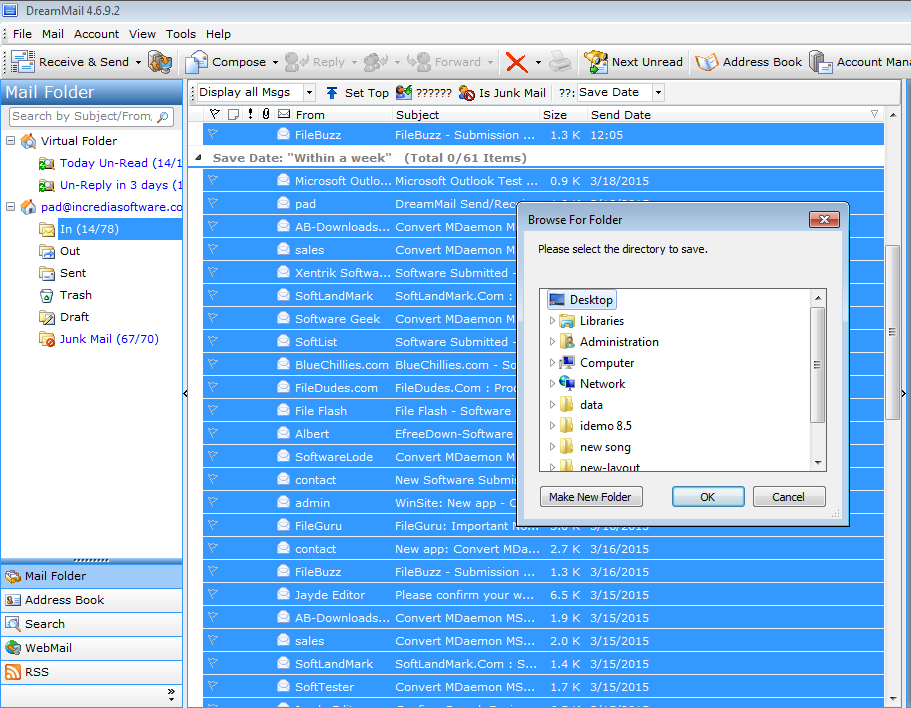Open the Out folder
Image resolution: width=911 pixels, height=708 pixels.
[70, 251]
